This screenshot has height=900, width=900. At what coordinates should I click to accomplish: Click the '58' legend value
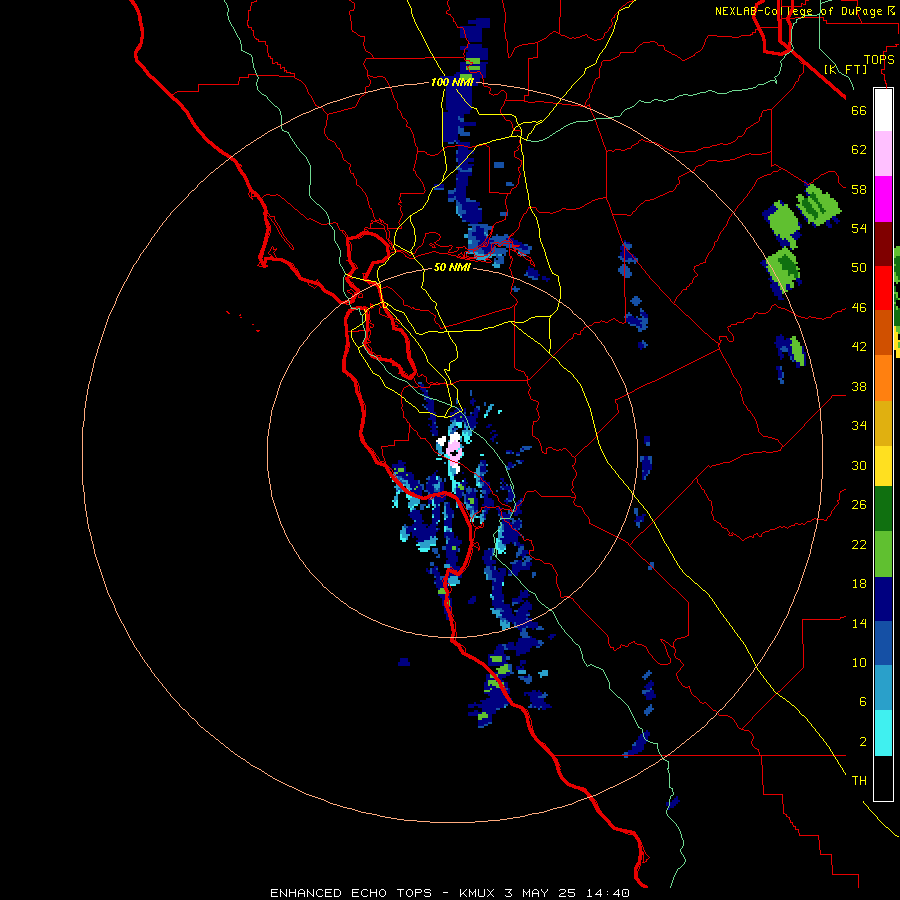coord(859,189)
